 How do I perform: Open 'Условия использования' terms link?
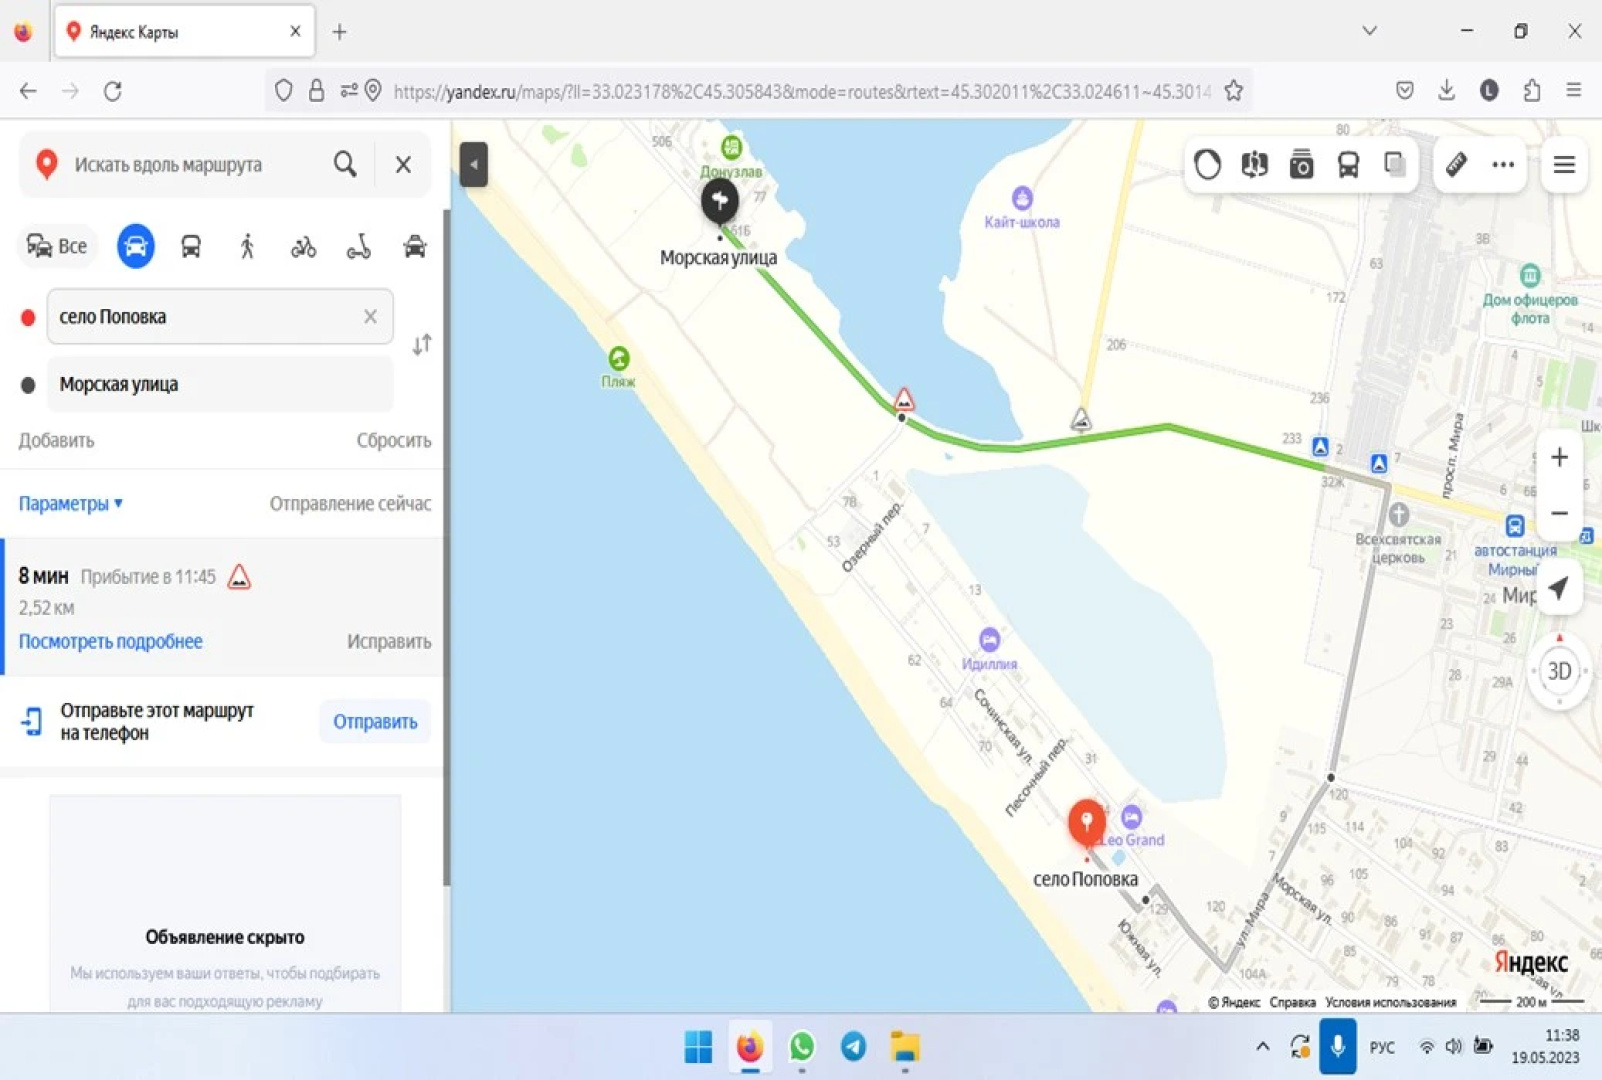coord(1390,1002)
